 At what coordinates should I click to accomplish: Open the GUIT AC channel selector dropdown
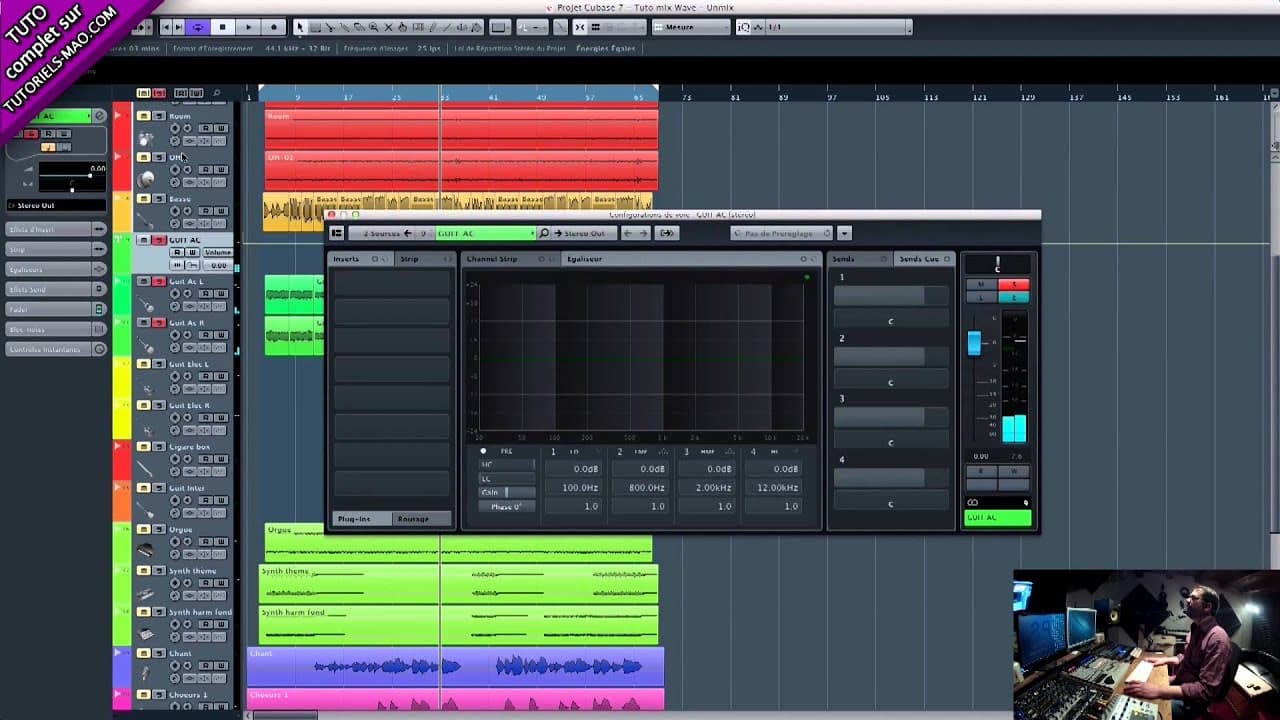pyautogui.click(x=485, y=233)
